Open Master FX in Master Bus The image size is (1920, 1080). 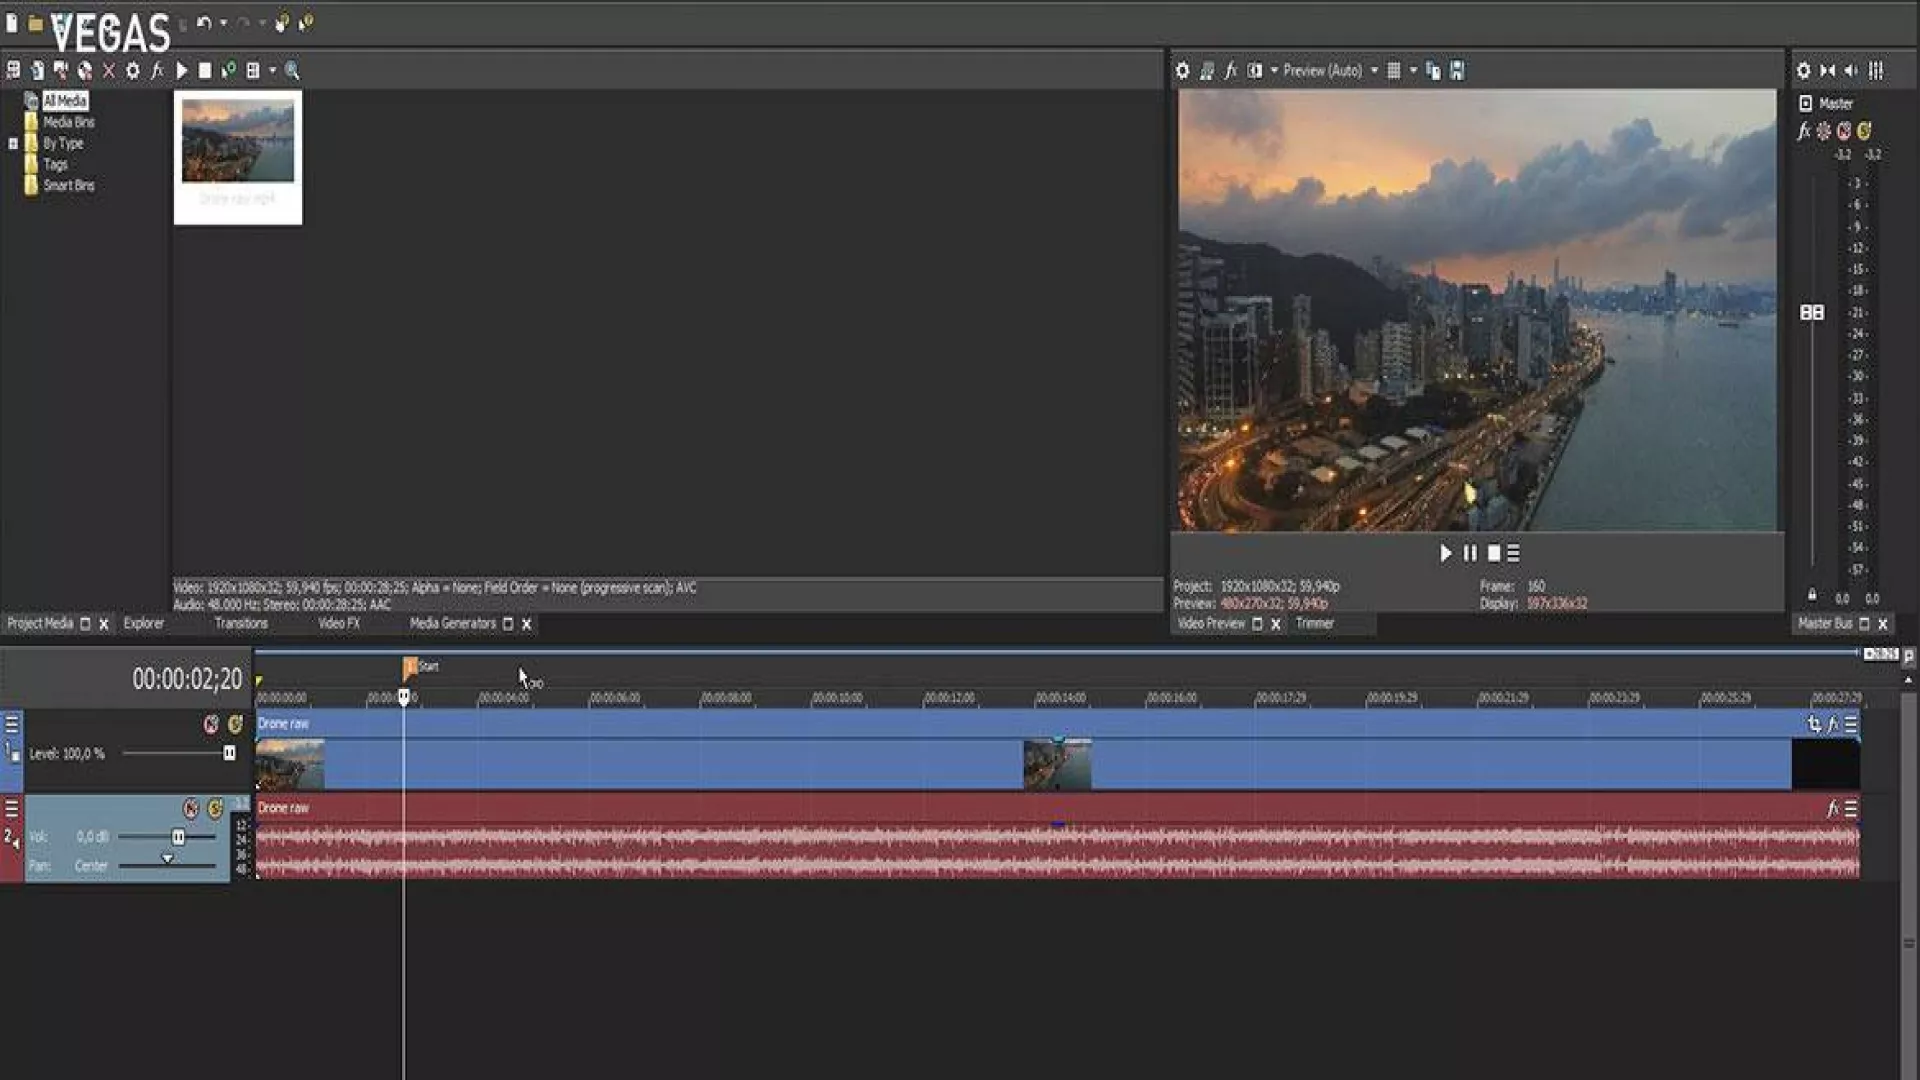tap(1804, 131)
